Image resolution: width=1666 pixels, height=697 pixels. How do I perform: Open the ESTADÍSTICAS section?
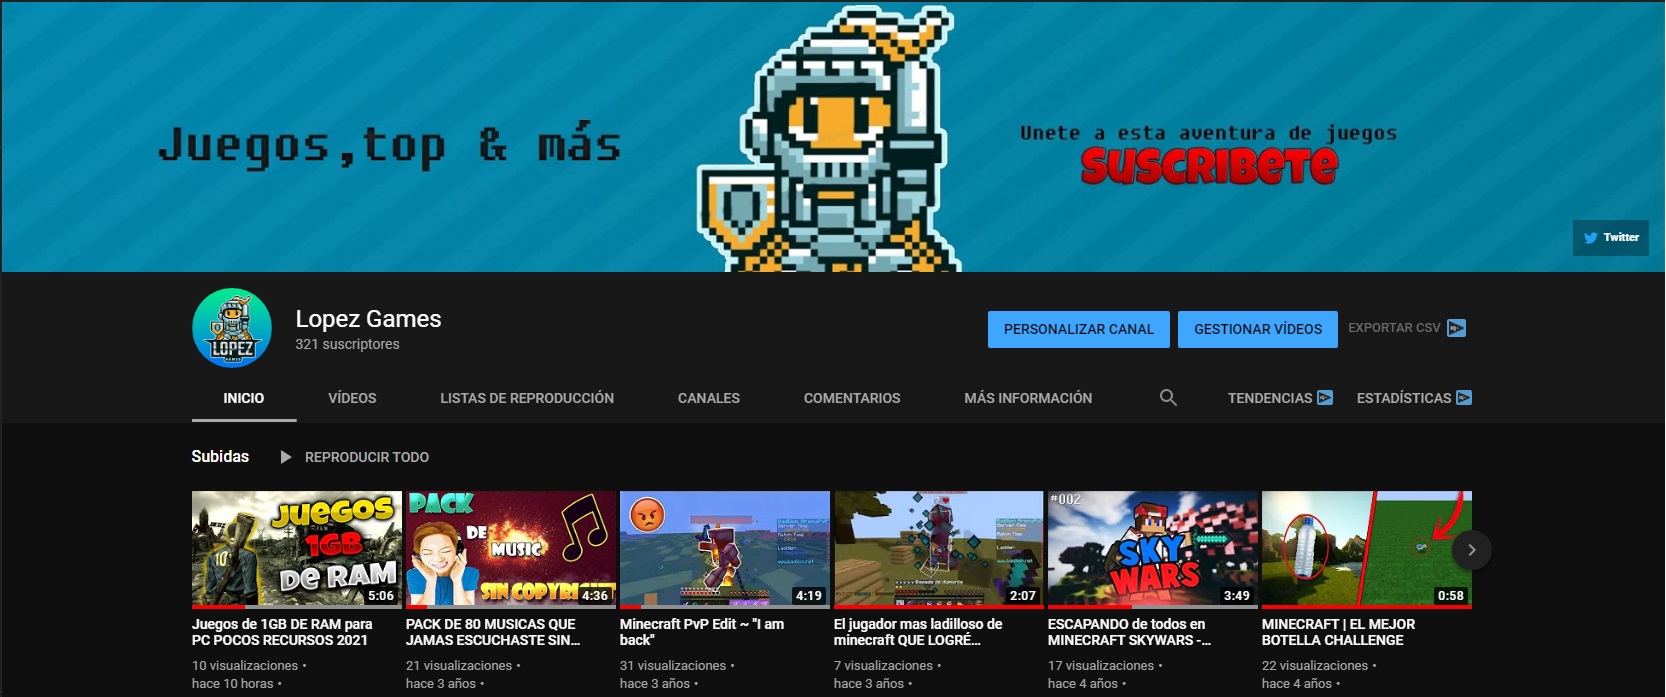pyautogui.click(x=1414, y=398)
